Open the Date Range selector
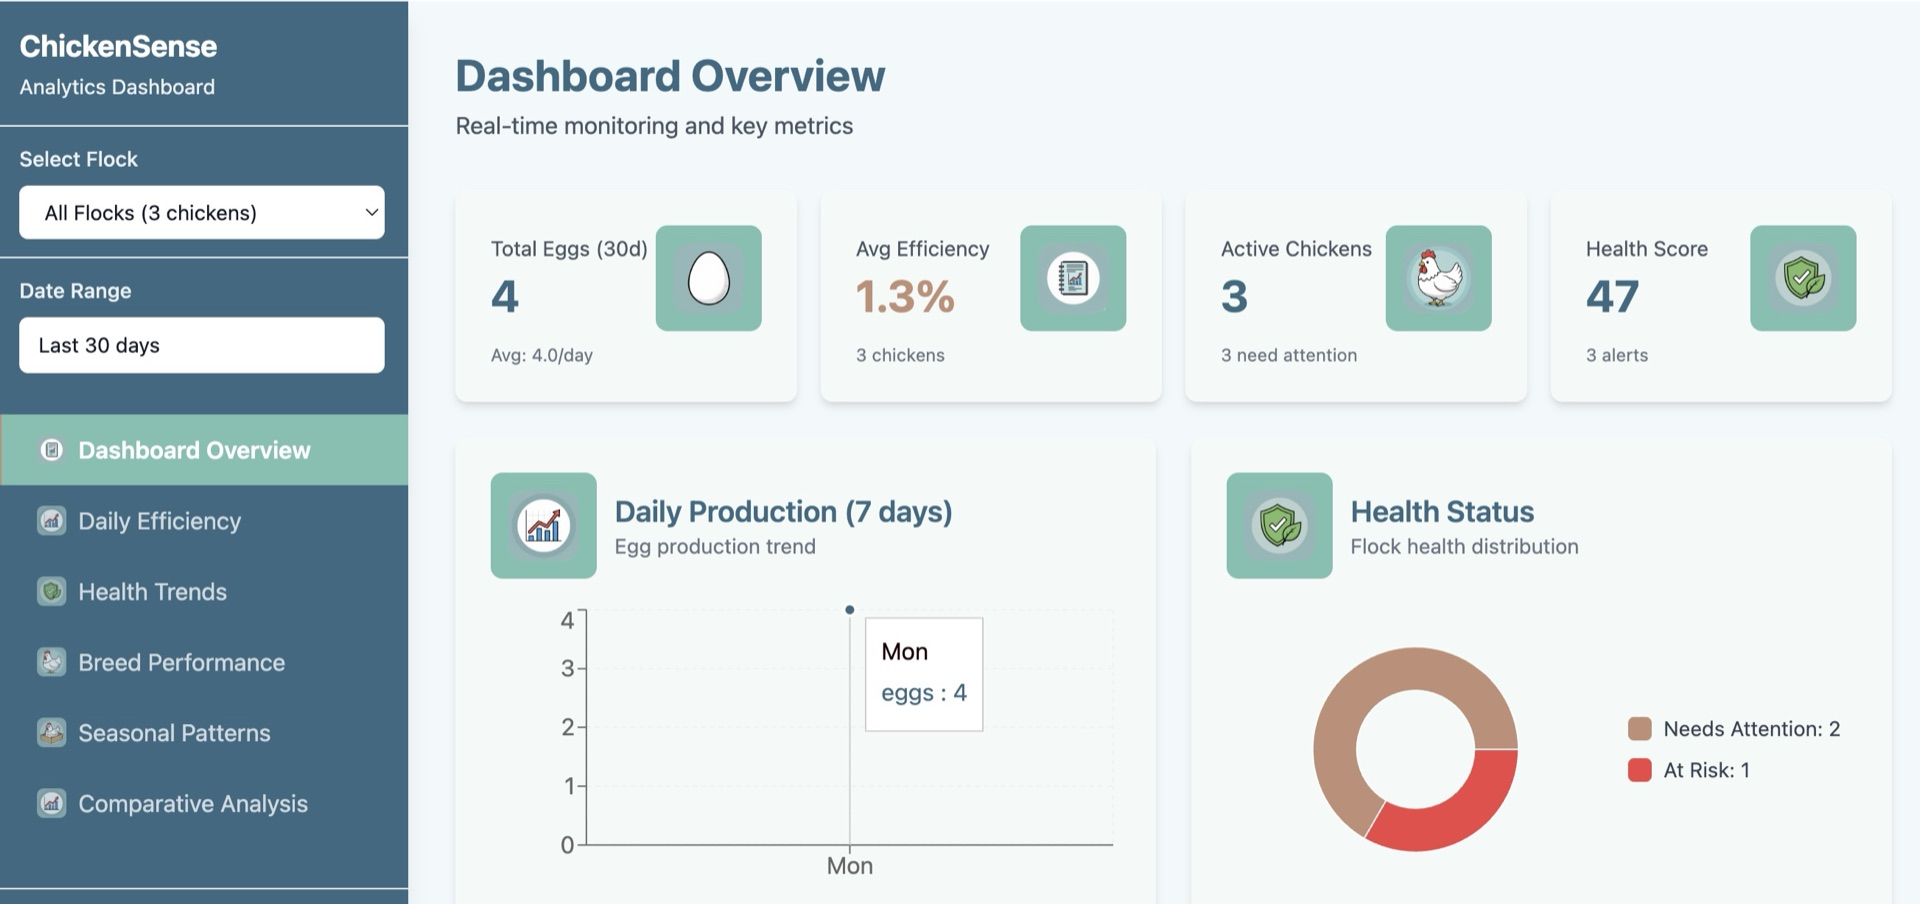 [x=201, y=345]
